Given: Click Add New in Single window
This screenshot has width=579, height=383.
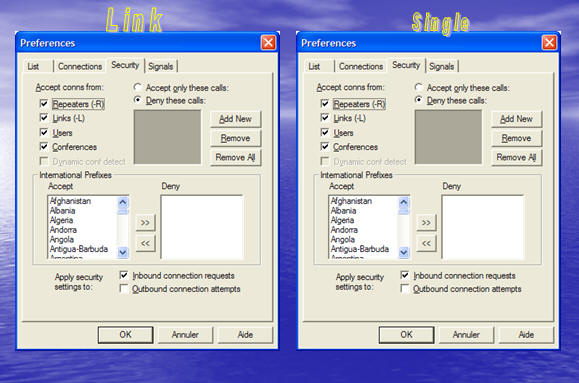Looking at the screenshot, I should coord(517,119).
